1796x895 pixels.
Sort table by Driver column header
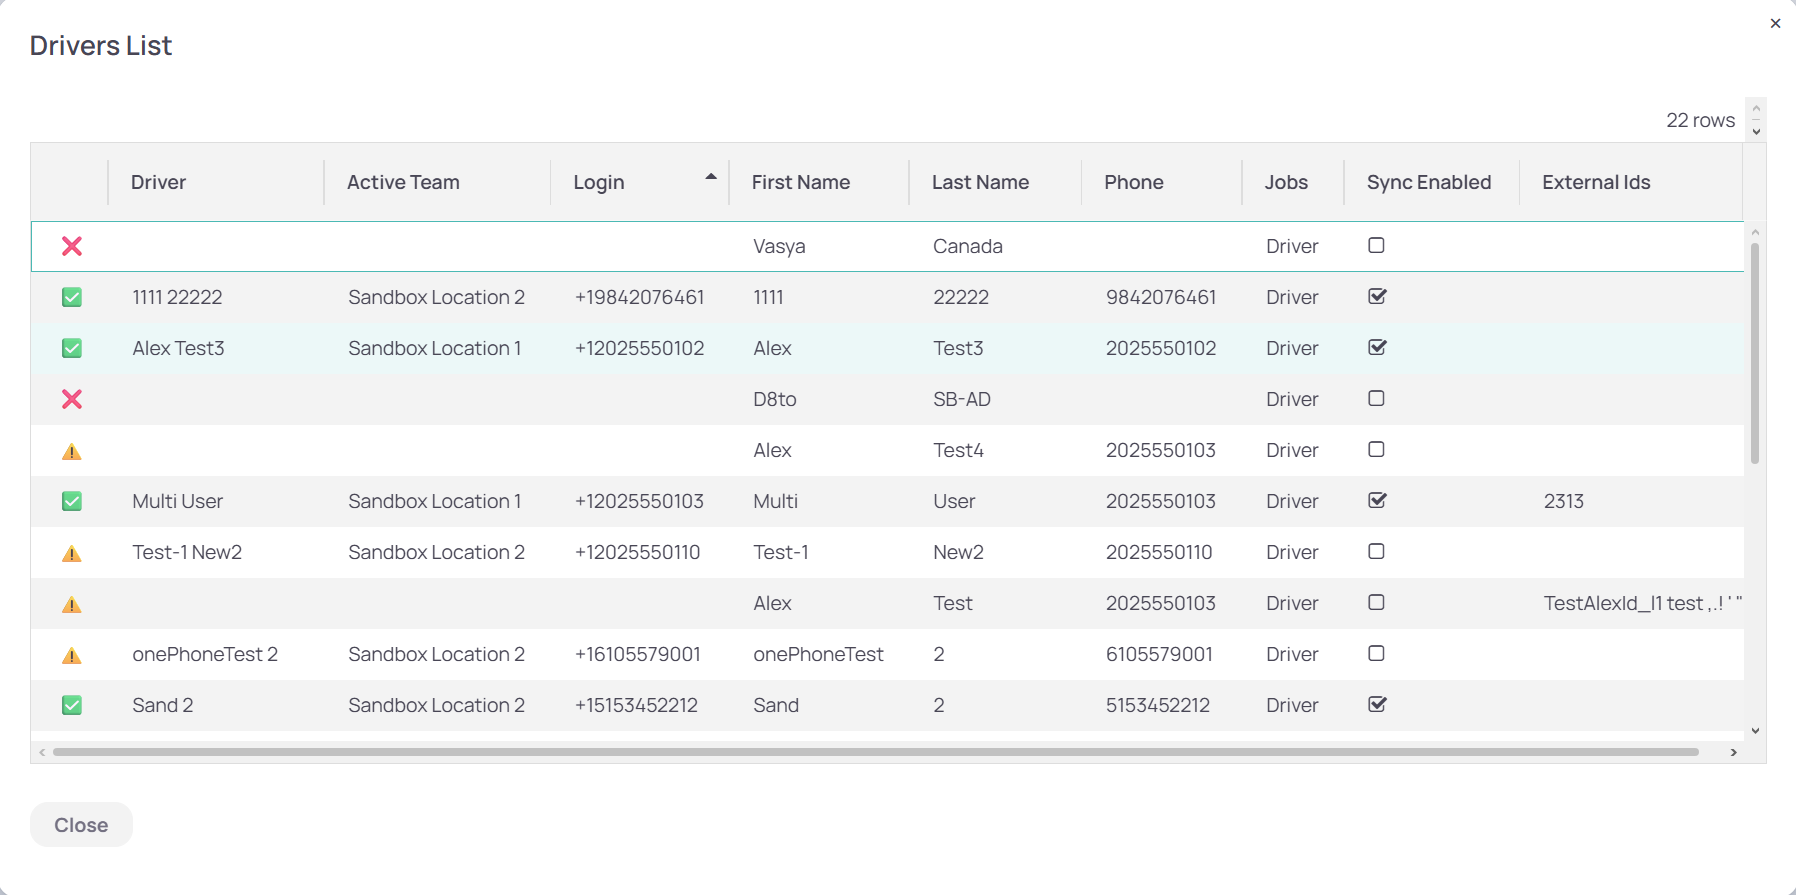(x=158, y=182)
